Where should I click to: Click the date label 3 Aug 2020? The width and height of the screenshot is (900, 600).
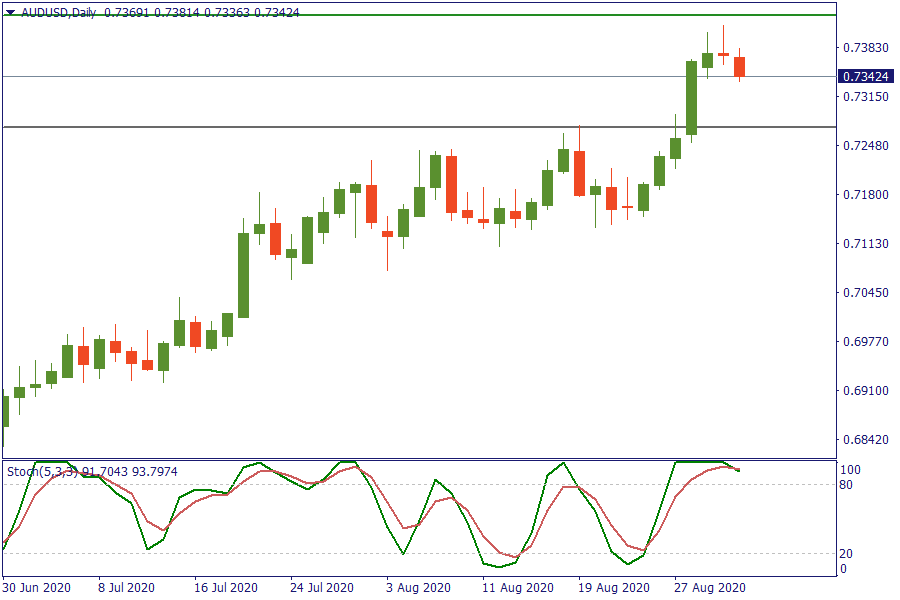point(418,588)
